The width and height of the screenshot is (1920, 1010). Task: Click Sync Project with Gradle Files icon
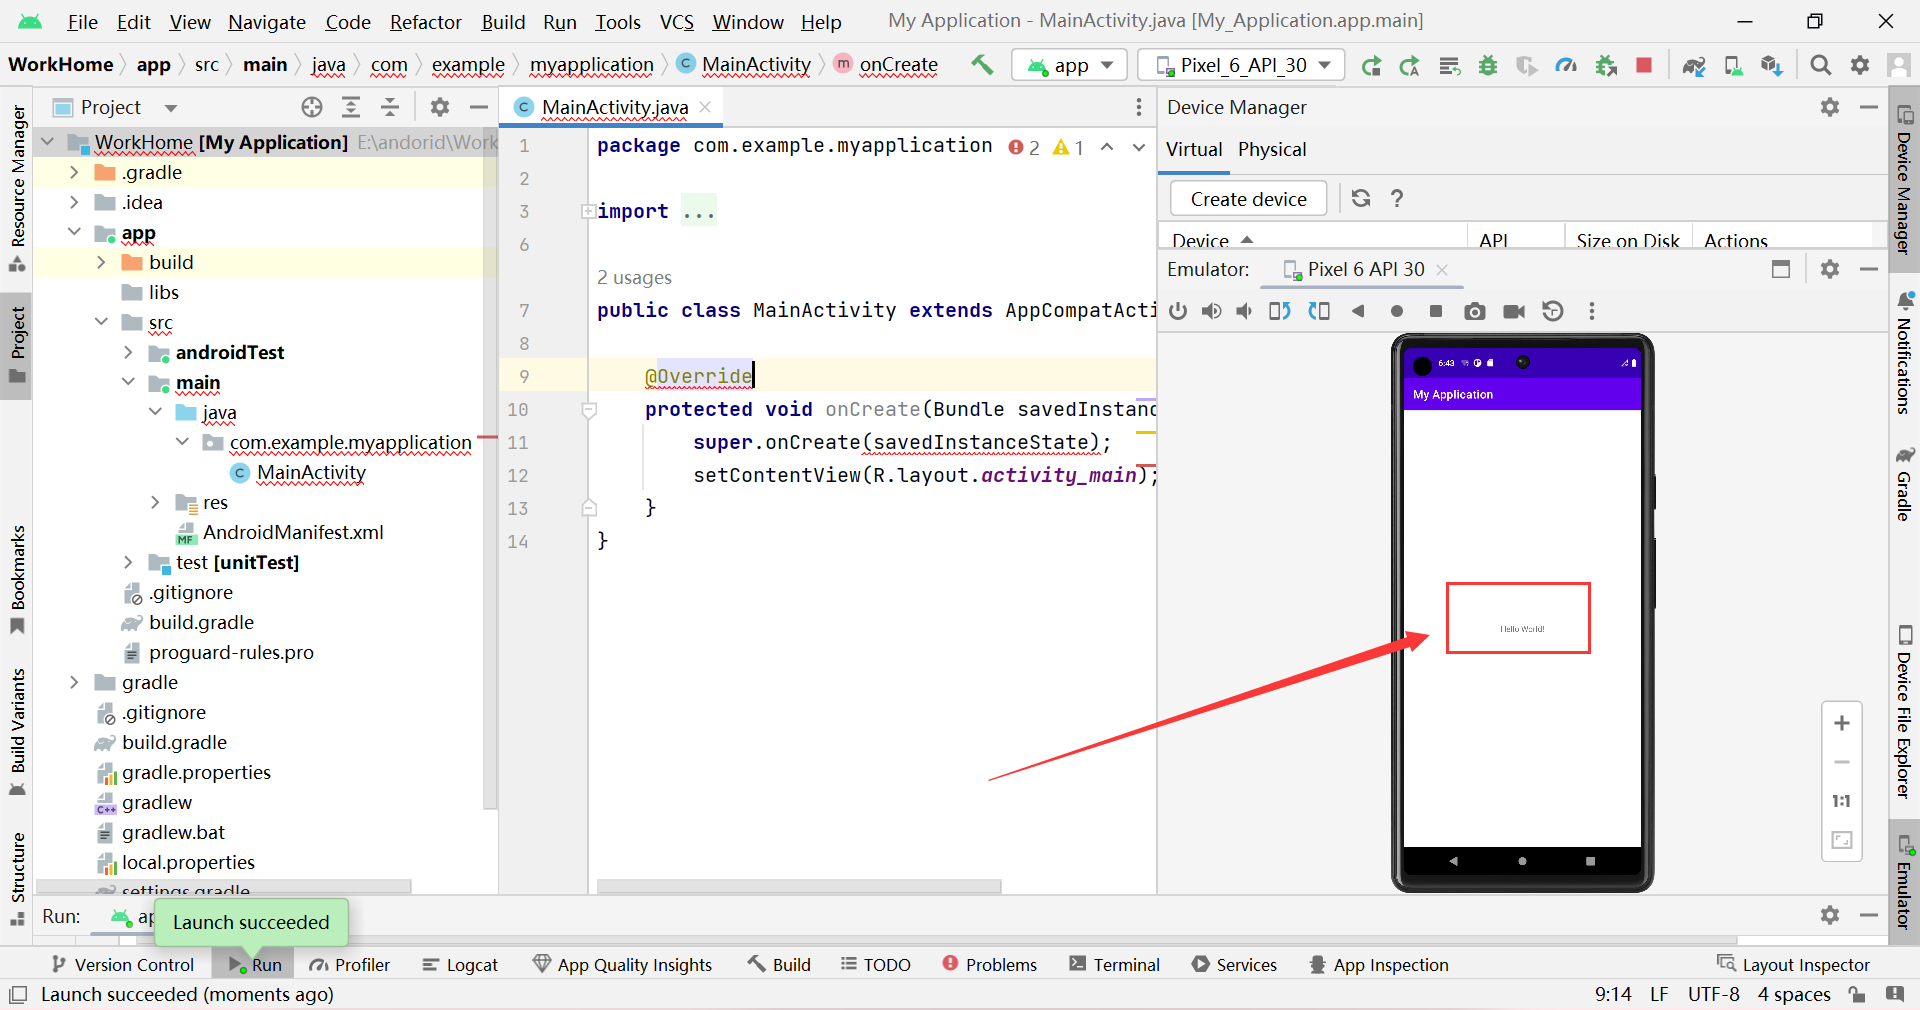[x=1693, y=65]
